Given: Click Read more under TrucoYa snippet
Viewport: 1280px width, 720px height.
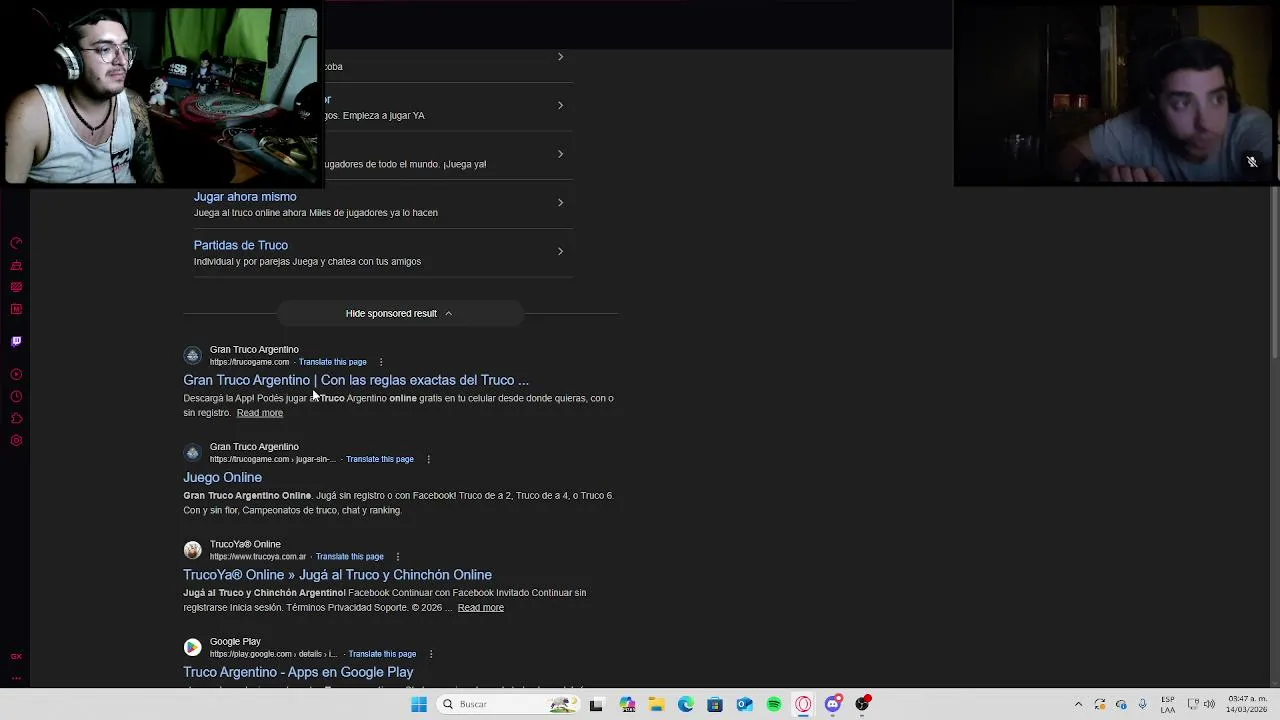Looking at the screenshot, I should pyautogui.click(x=481, y=608).
